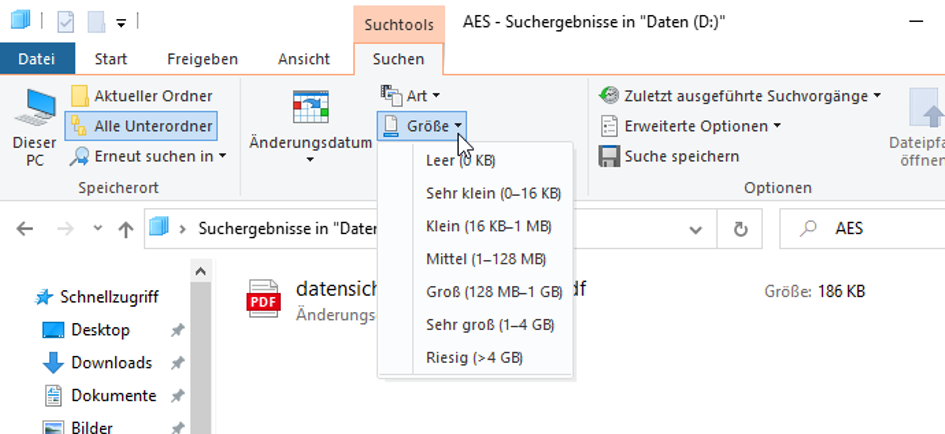Switch to the Ansicht ribbon tab
This screenshot has height=434, width=945.
[x=303, y=59]
